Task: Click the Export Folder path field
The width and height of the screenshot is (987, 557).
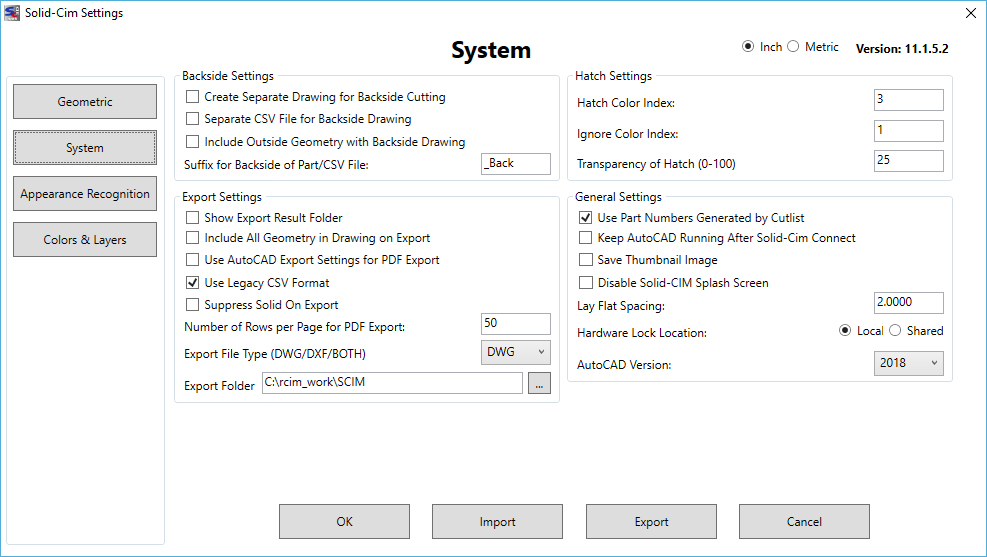Action: coord(392,383)
